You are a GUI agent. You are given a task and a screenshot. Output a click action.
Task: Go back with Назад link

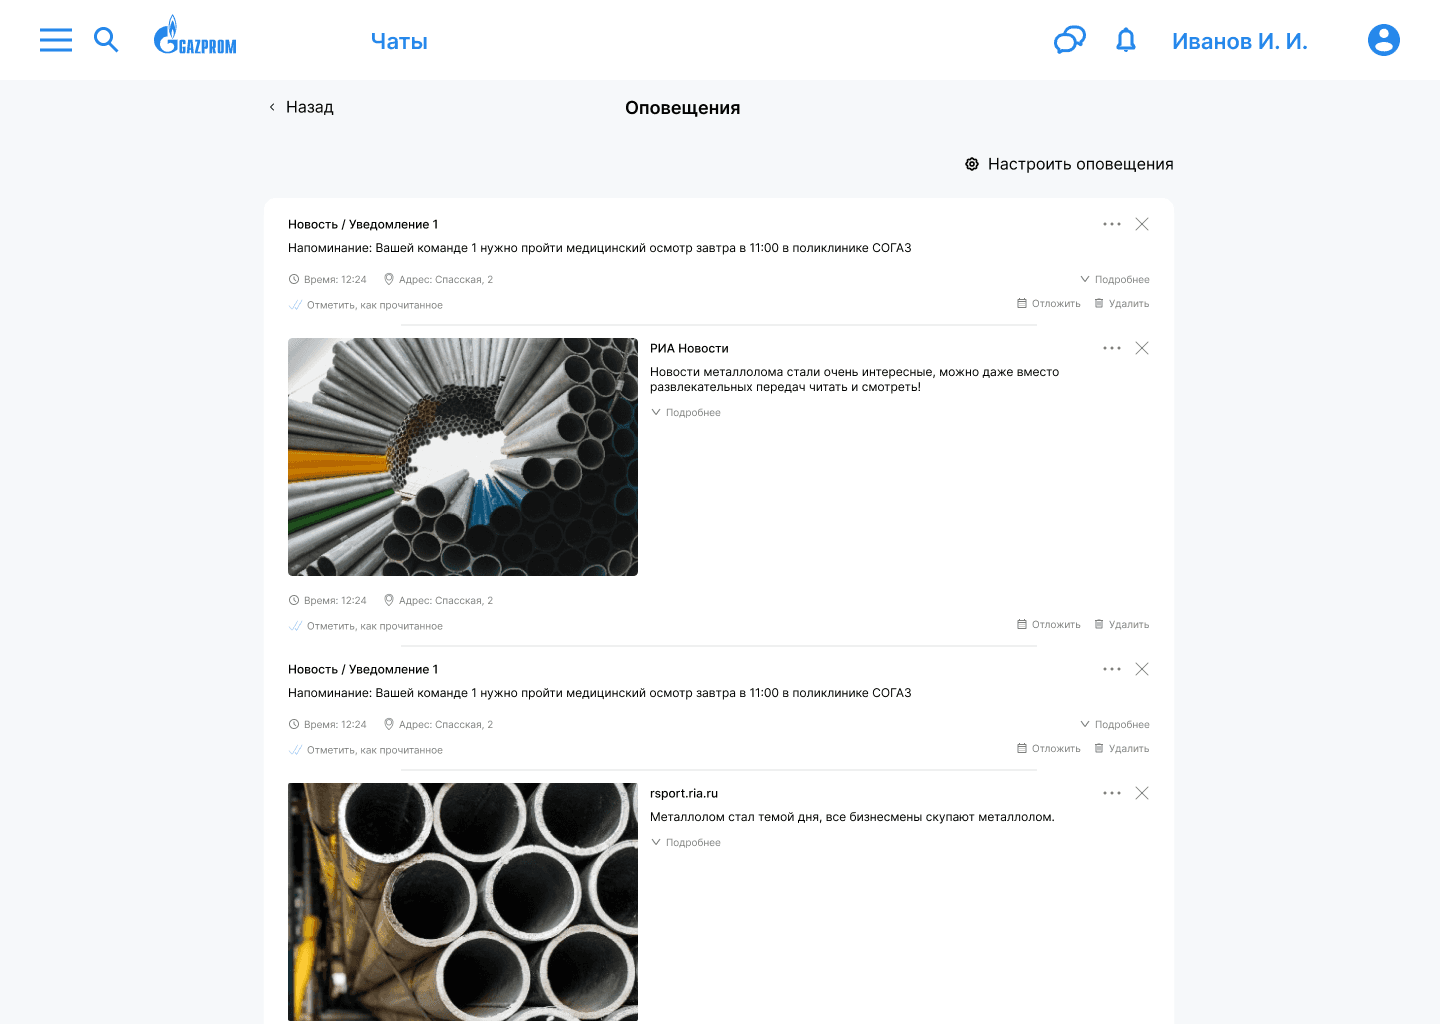[x=301, y=107]
